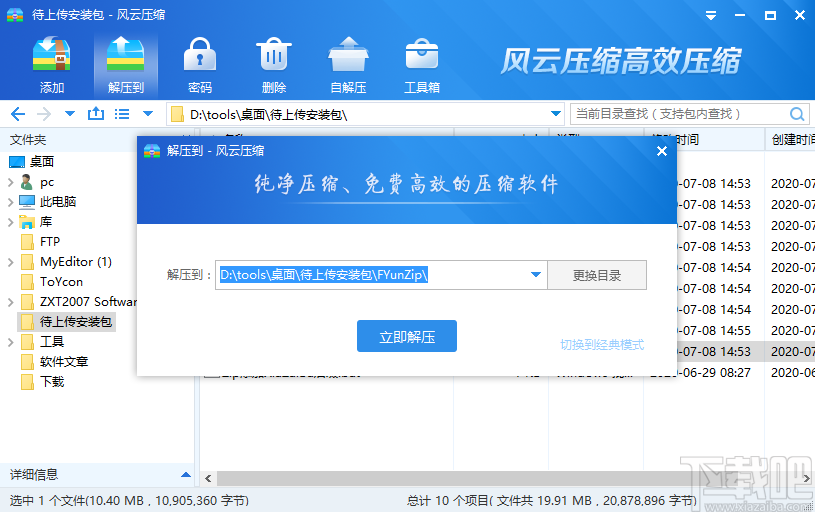Click the 更换目录 button
The image size is (815, 512).
(597, 275)
